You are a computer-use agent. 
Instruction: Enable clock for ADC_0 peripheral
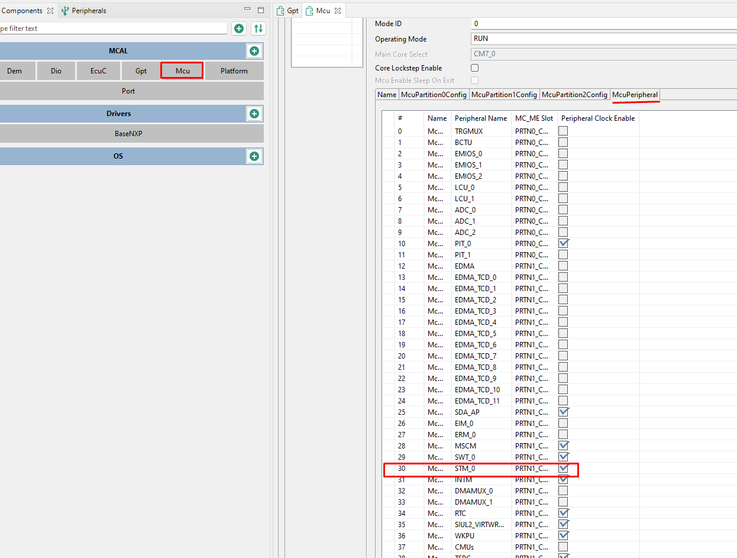tap(563, 210)
